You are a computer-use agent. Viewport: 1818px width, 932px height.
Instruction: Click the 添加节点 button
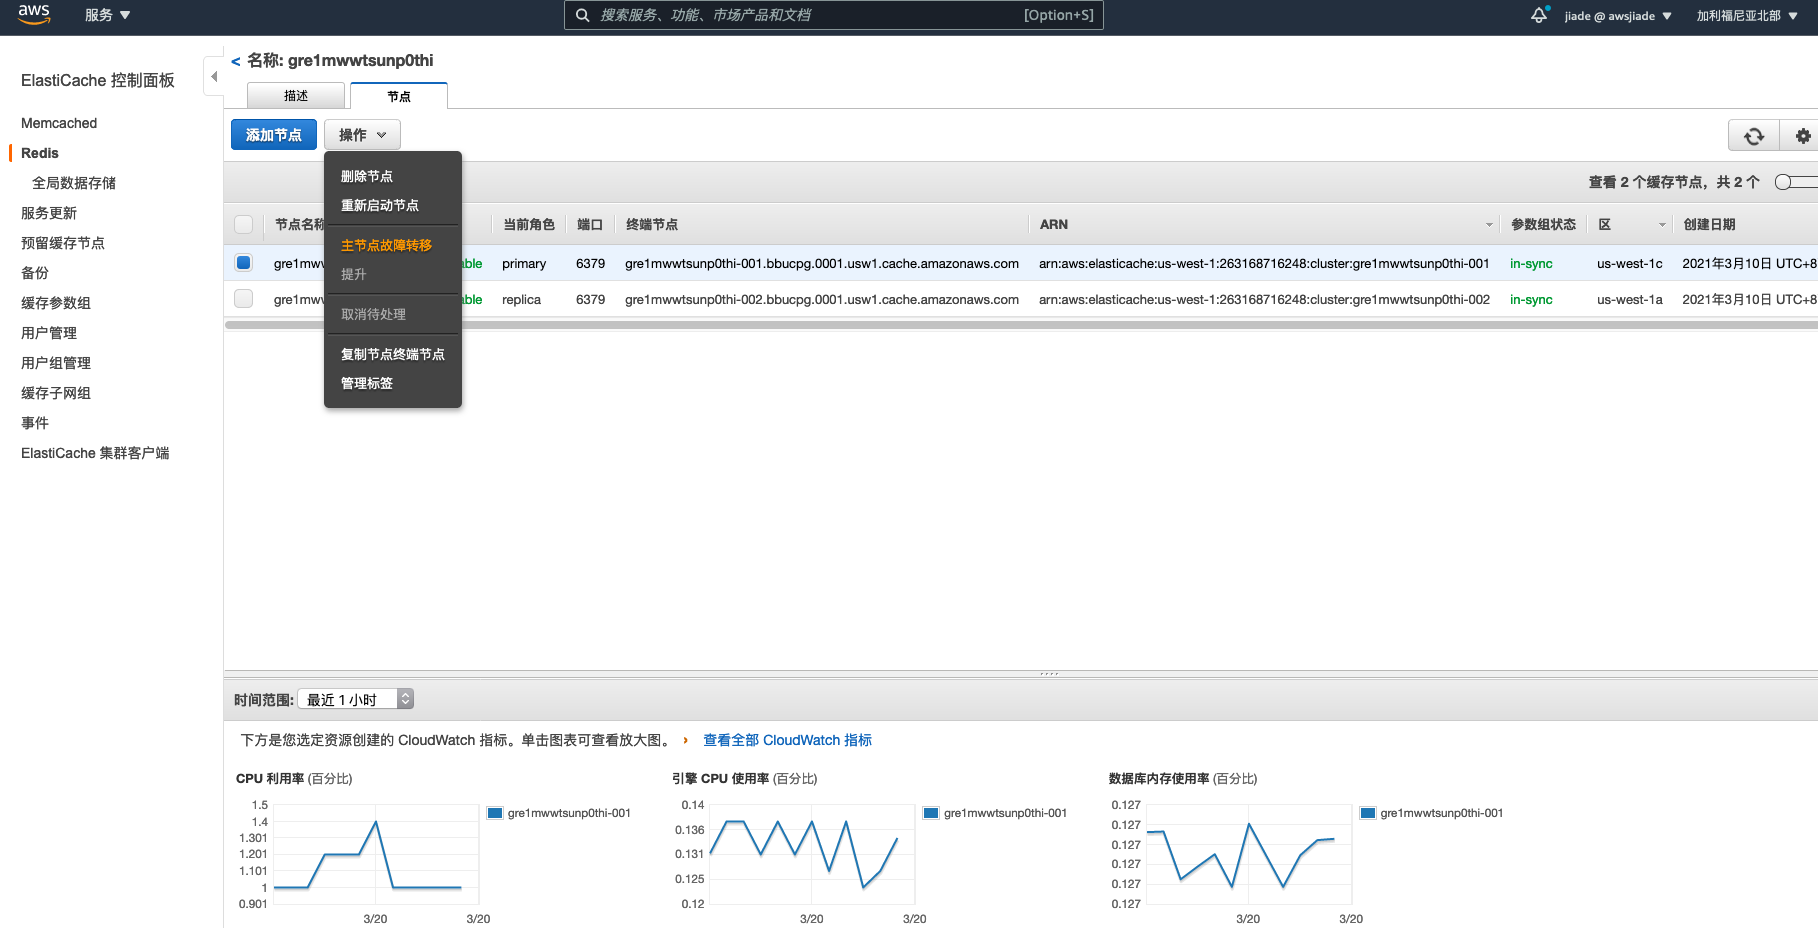tap(273, 134)
